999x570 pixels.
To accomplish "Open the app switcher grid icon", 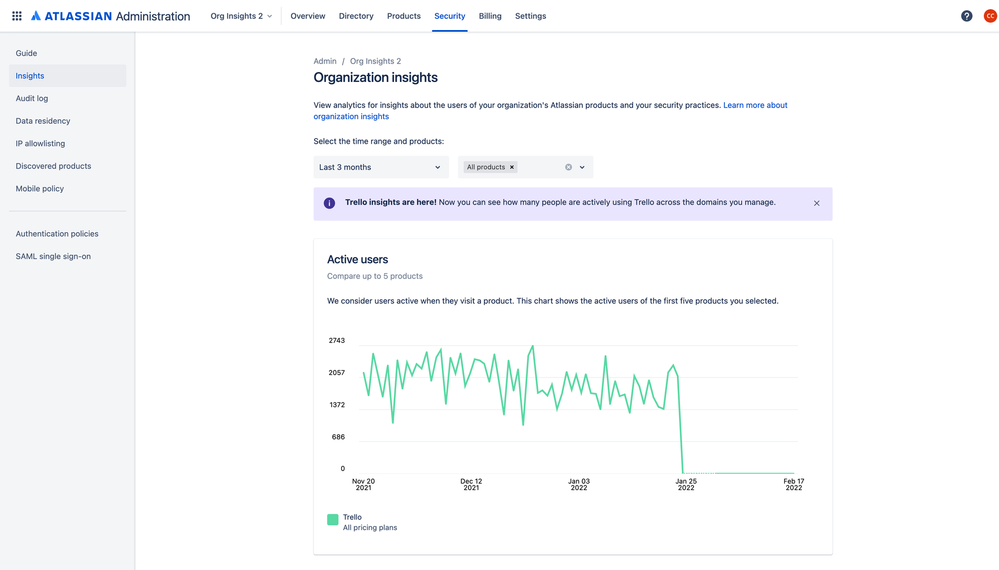I will (x=17, y=16).
